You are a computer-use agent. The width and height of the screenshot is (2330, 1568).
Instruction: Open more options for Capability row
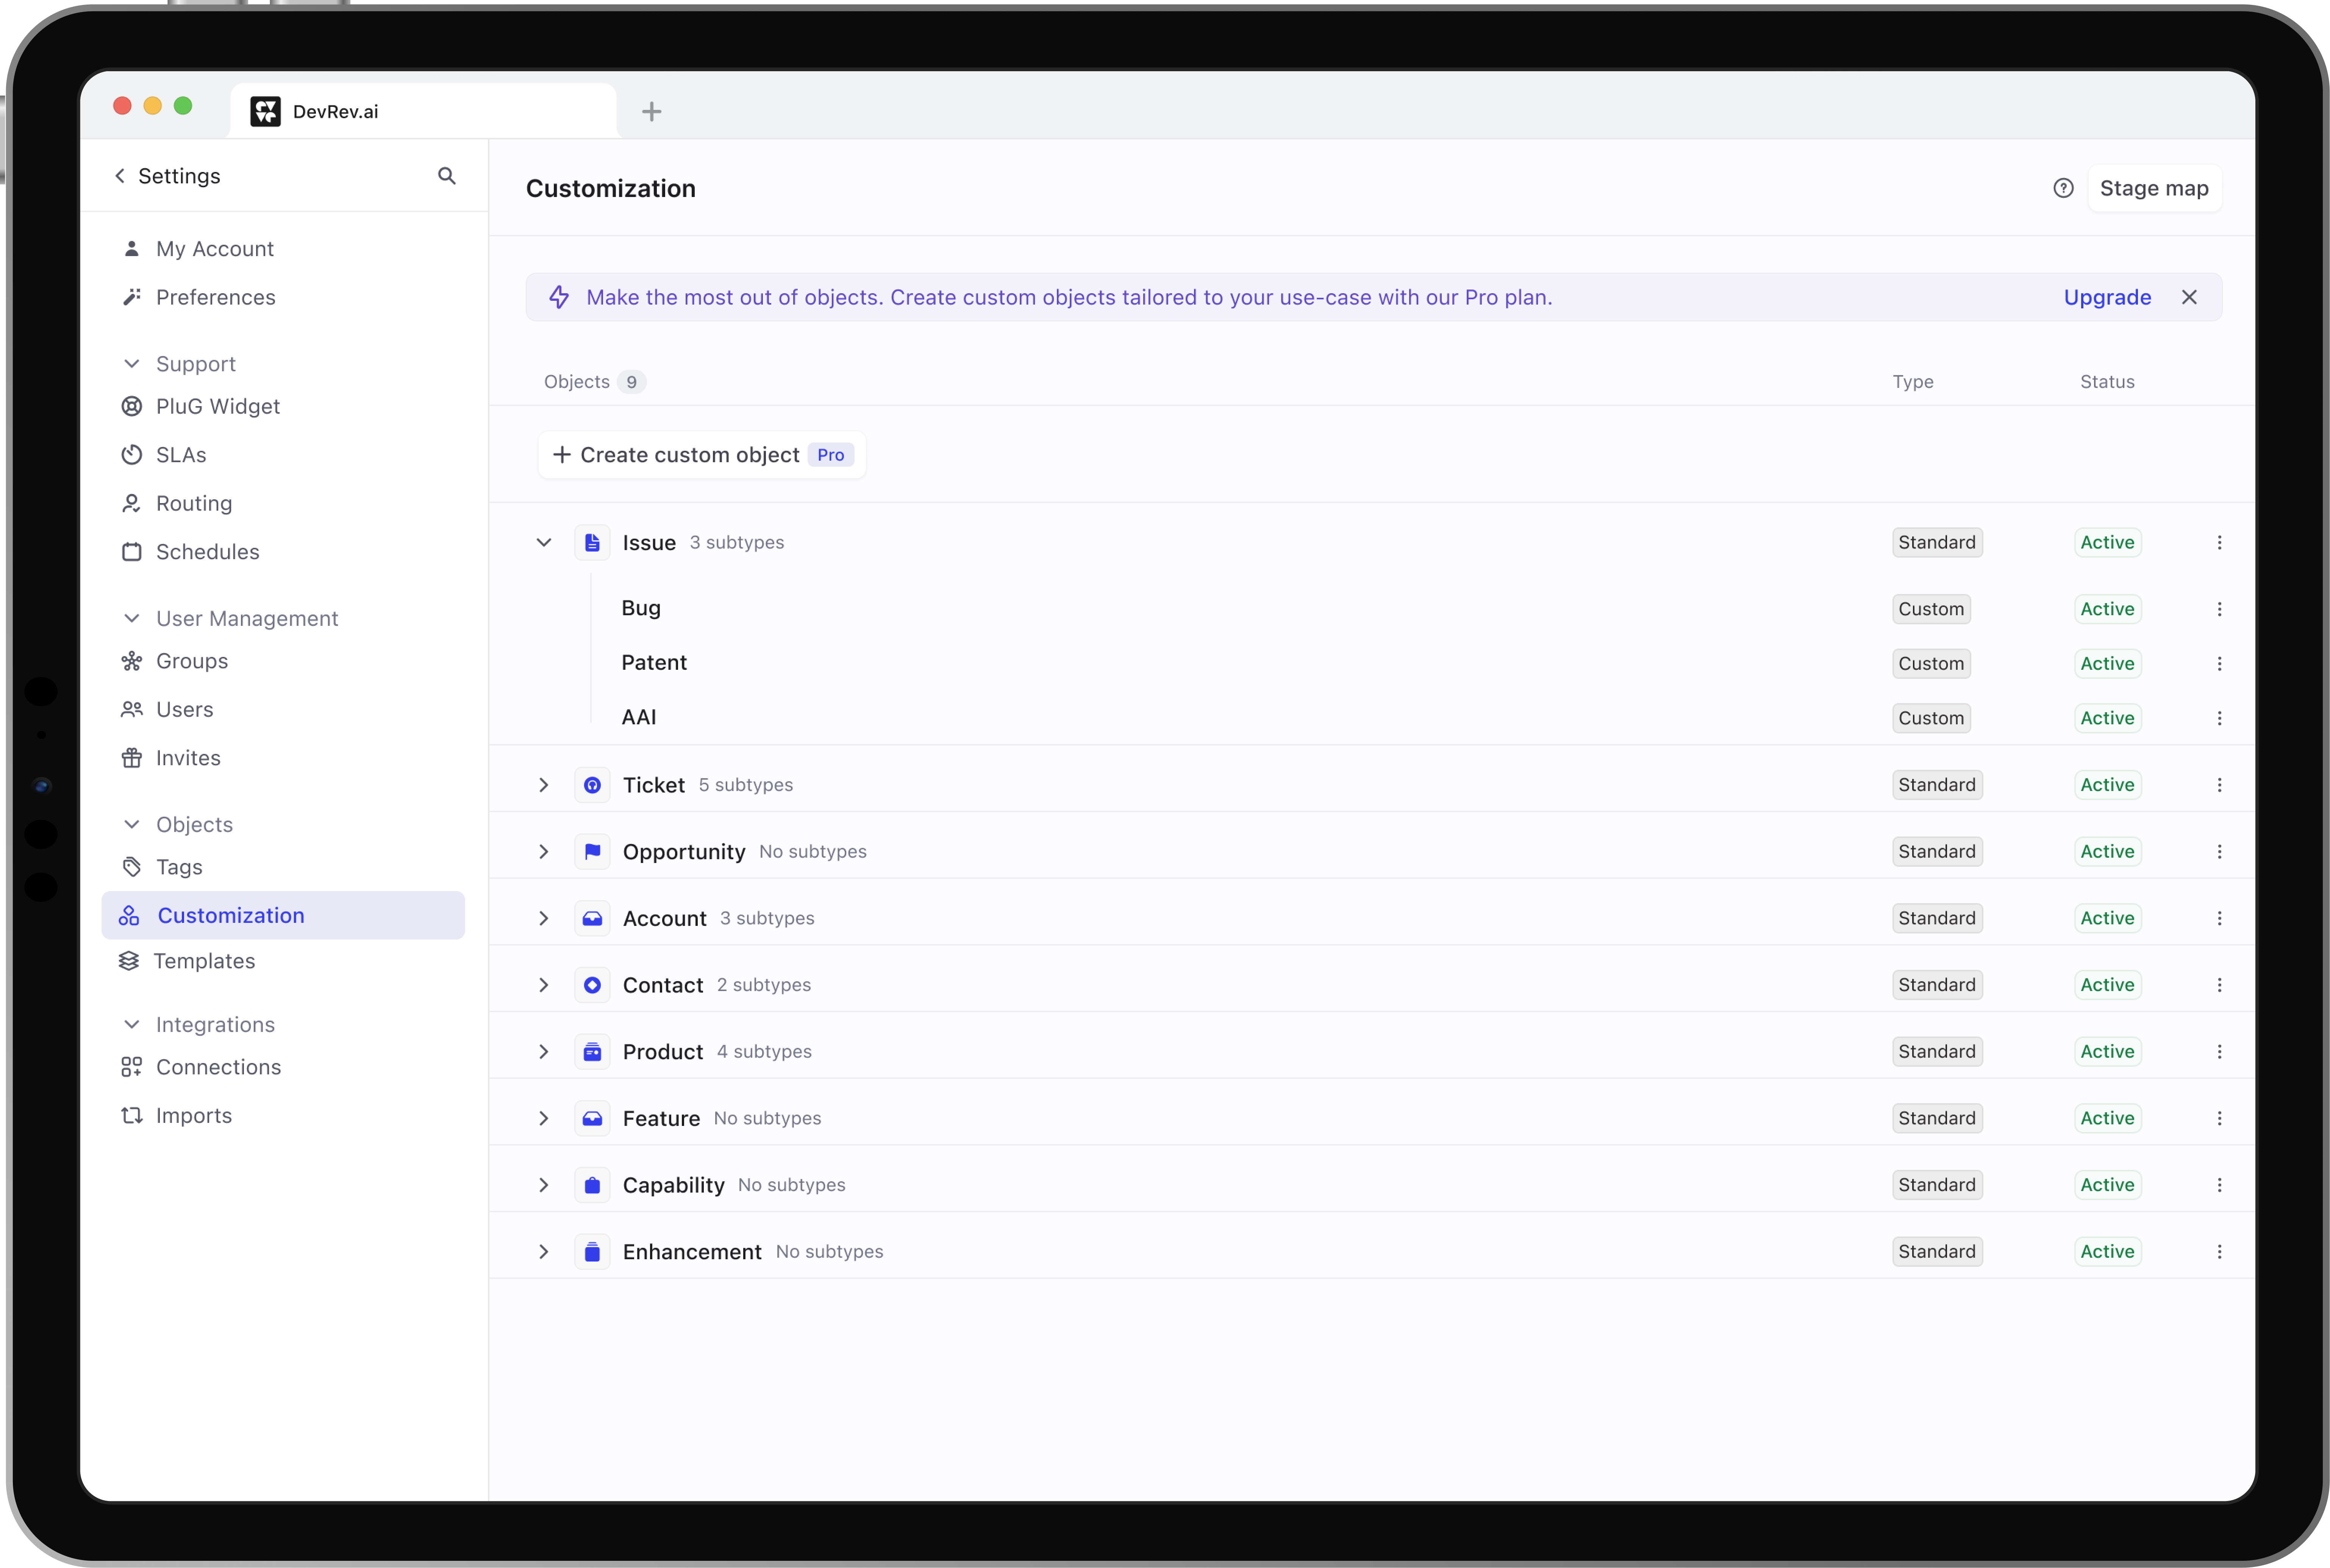(x=2219, y=1185)
